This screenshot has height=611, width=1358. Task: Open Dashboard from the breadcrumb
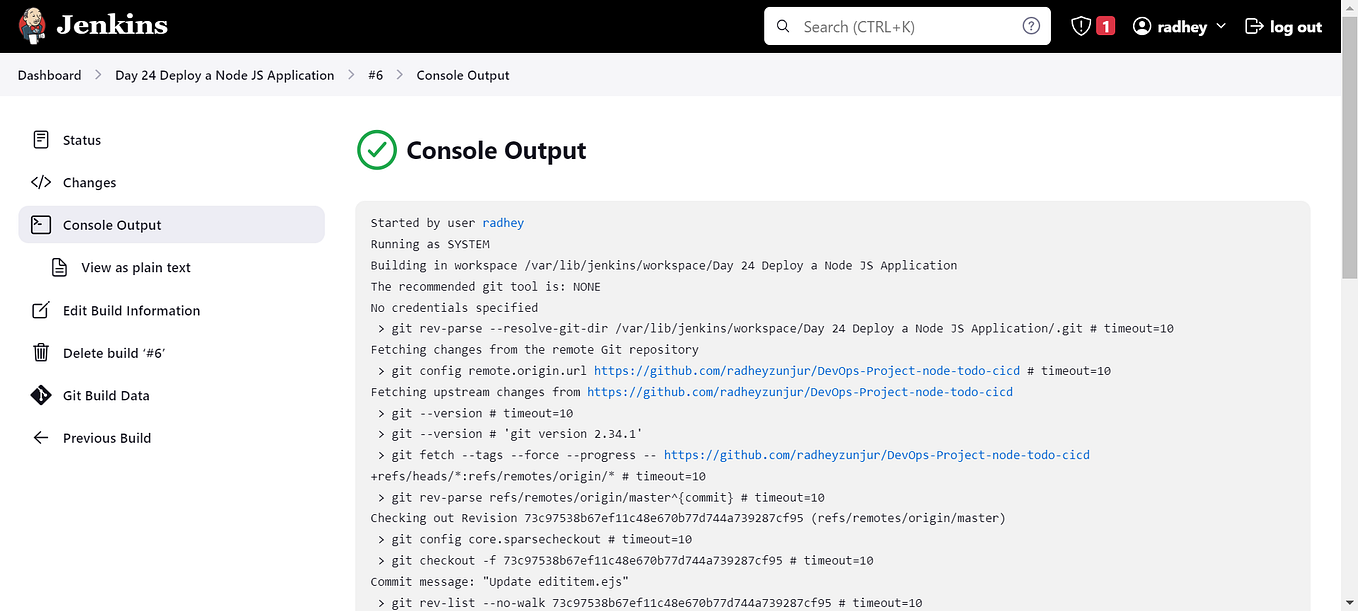coord(49,75)
